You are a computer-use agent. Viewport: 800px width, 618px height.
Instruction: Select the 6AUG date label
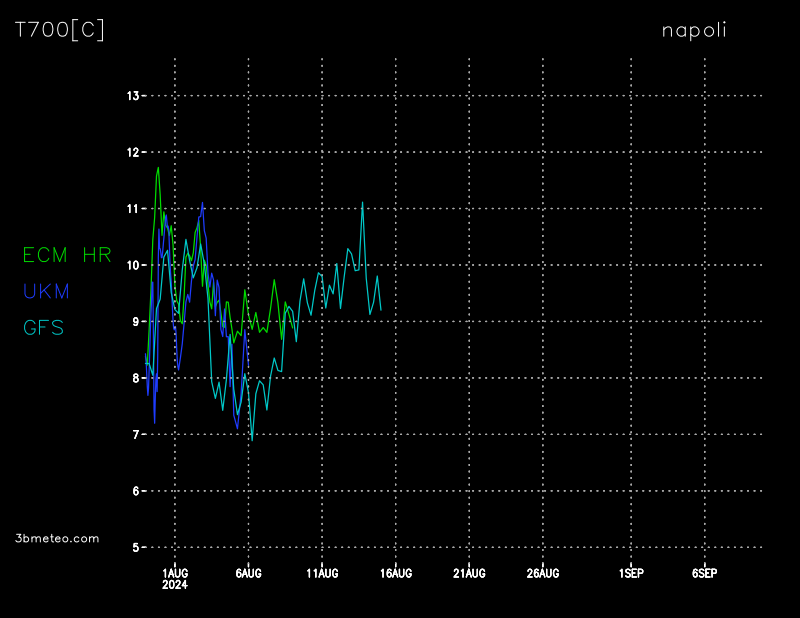[248, 573]
